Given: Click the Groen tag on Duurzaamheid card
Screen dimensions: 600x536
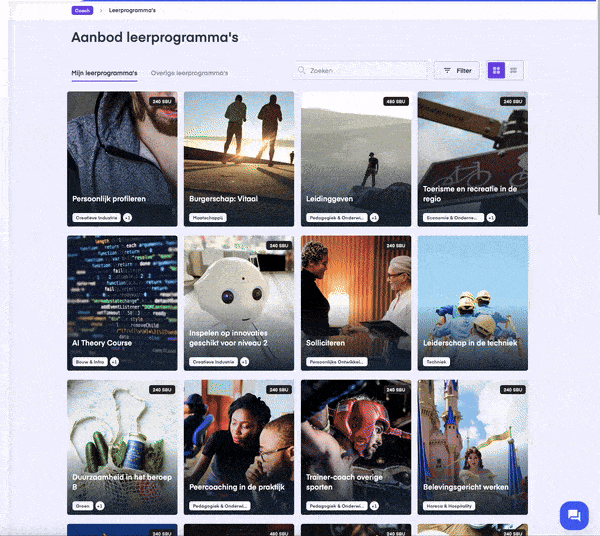Looking at the screenshot, I should click(x=83, y=506).
